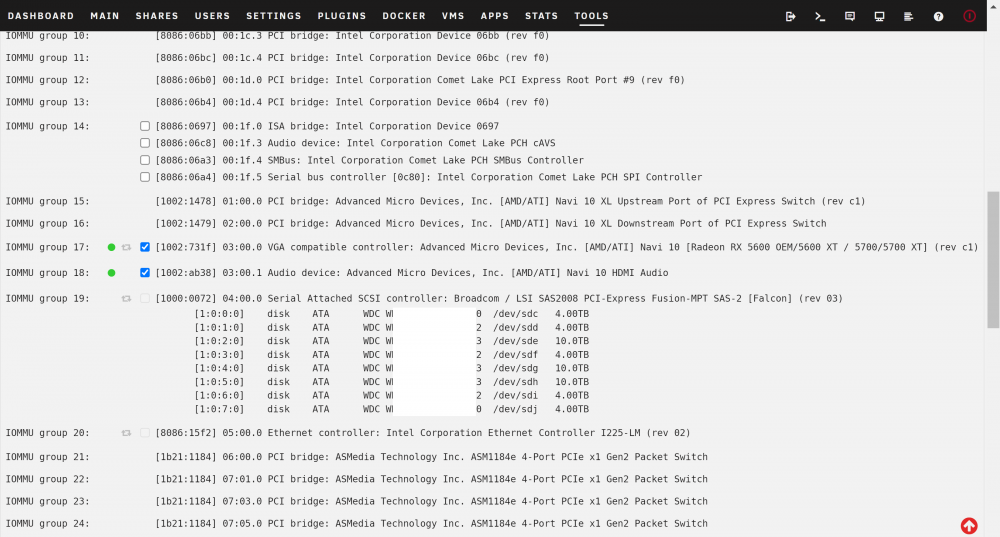Viewport: 1000px width, 537px height.
Task: Click the vertical scrollbar thumb
Action: click(x=993, y=260)
